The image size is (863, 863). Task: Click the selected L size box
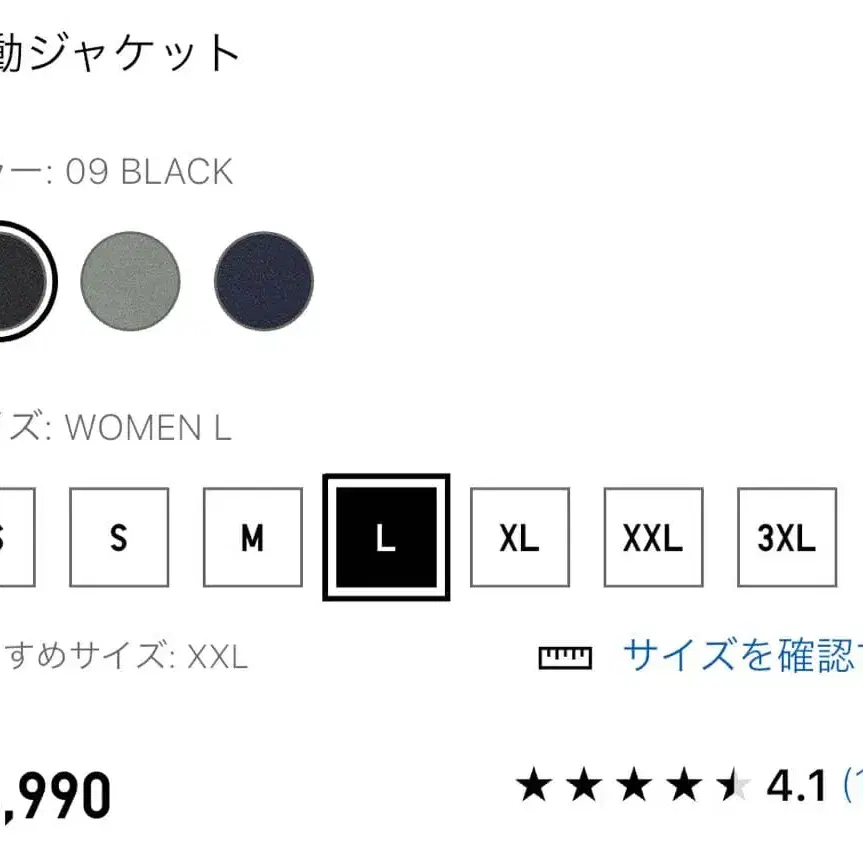tap(386, 538)
